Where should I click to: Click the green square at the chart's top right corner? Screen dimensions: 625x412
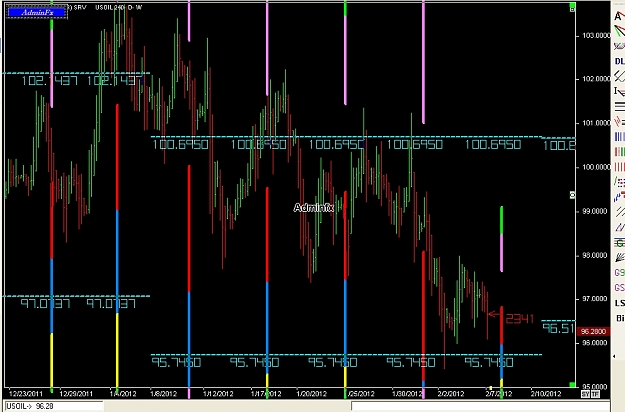coord(572,7)
